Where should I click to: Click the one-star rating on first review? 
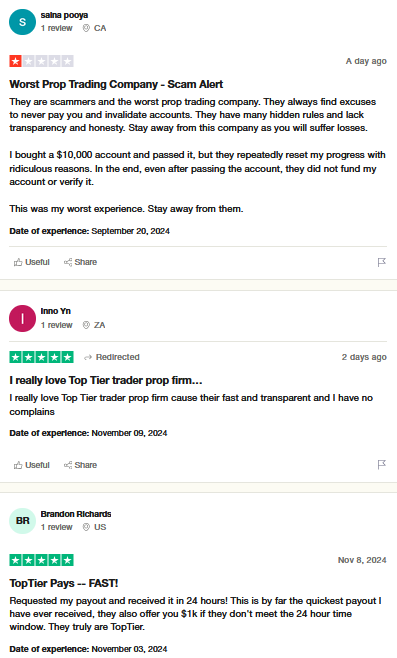pyautogui.click(x=42, y=61)
